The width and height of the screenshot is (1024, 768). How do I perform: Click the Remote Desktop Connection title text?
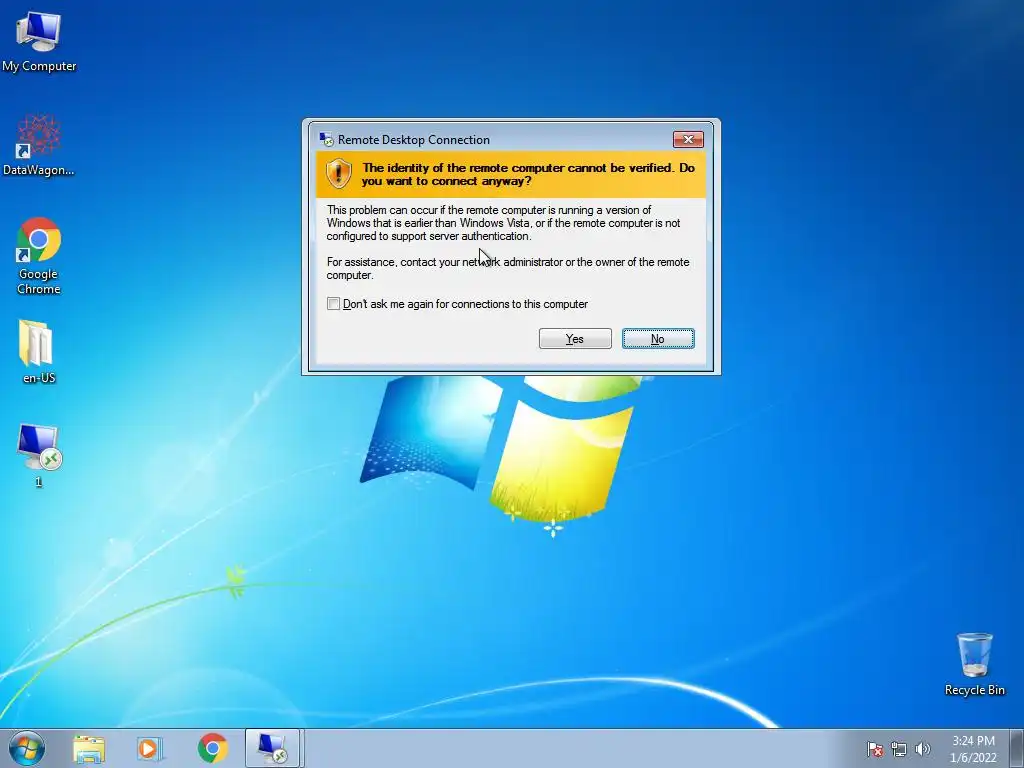(x=413, y=140)
